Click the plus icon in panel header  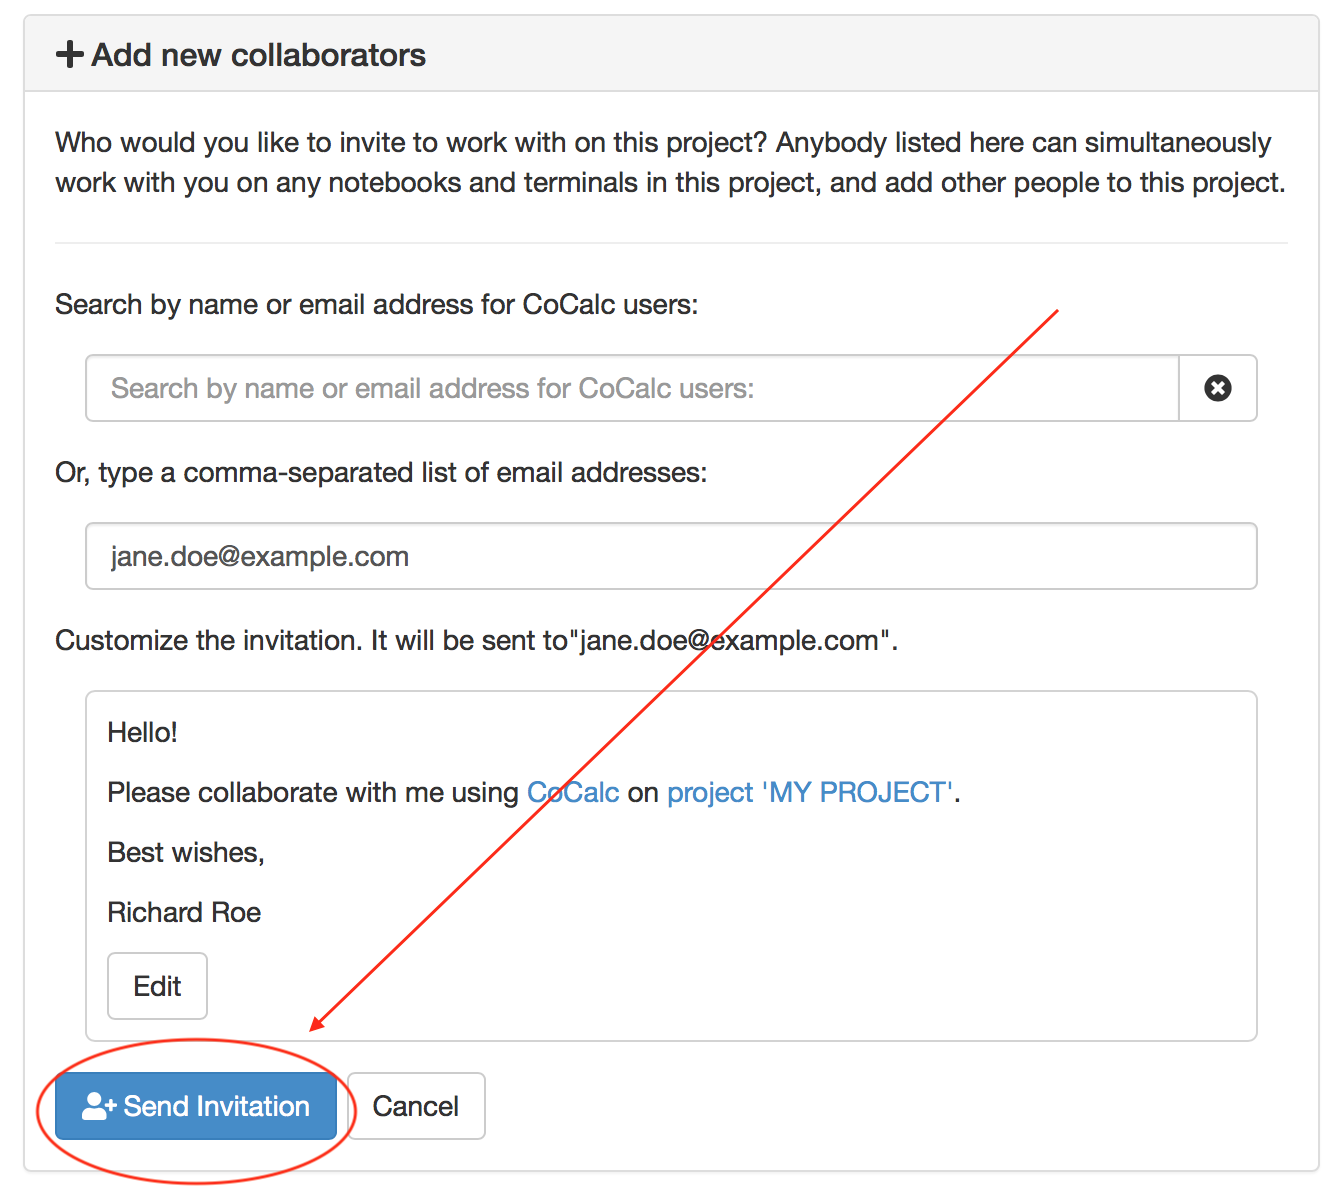pos(69,54)
